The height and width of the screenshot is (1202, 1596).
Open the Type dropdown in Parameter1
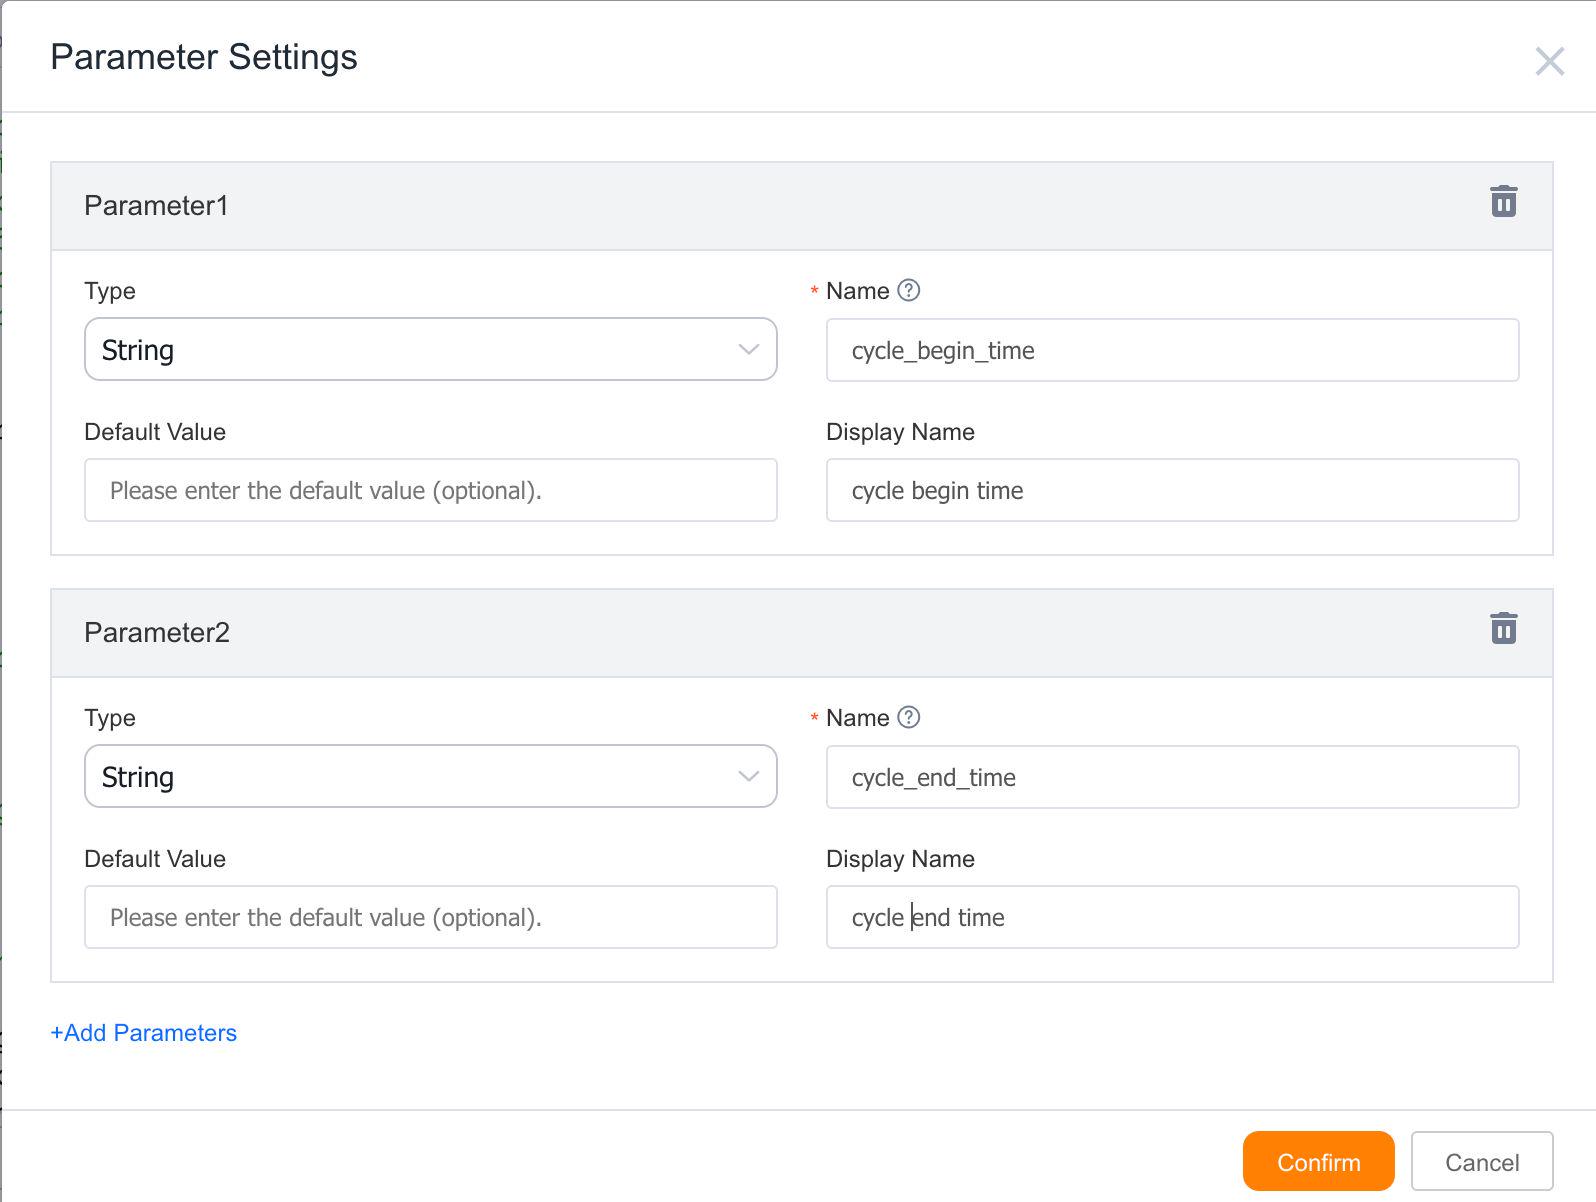[431, 349]
